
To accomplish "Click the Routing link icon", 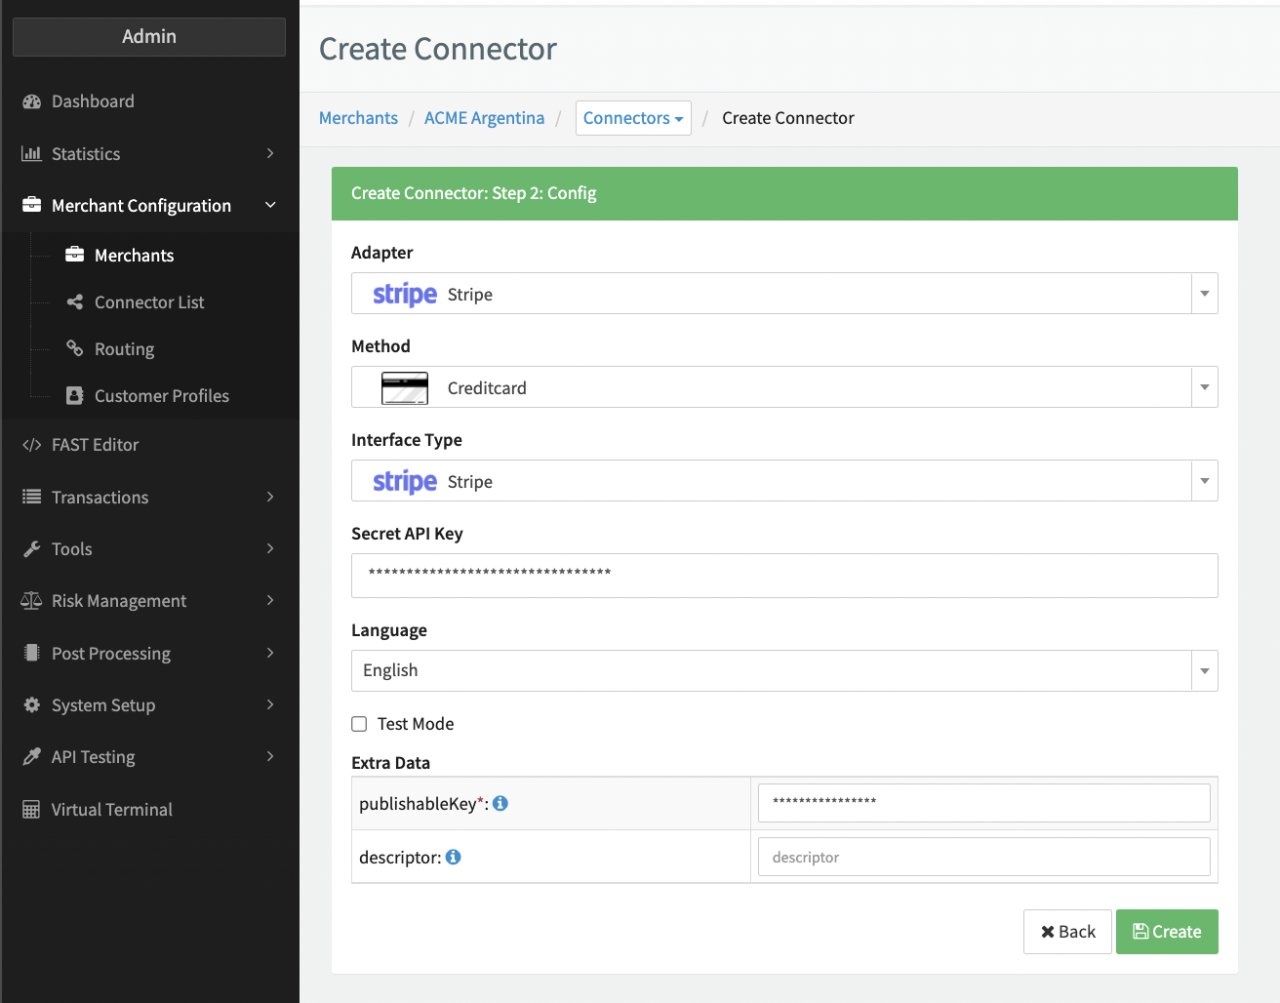I will [x=74, y=349].
